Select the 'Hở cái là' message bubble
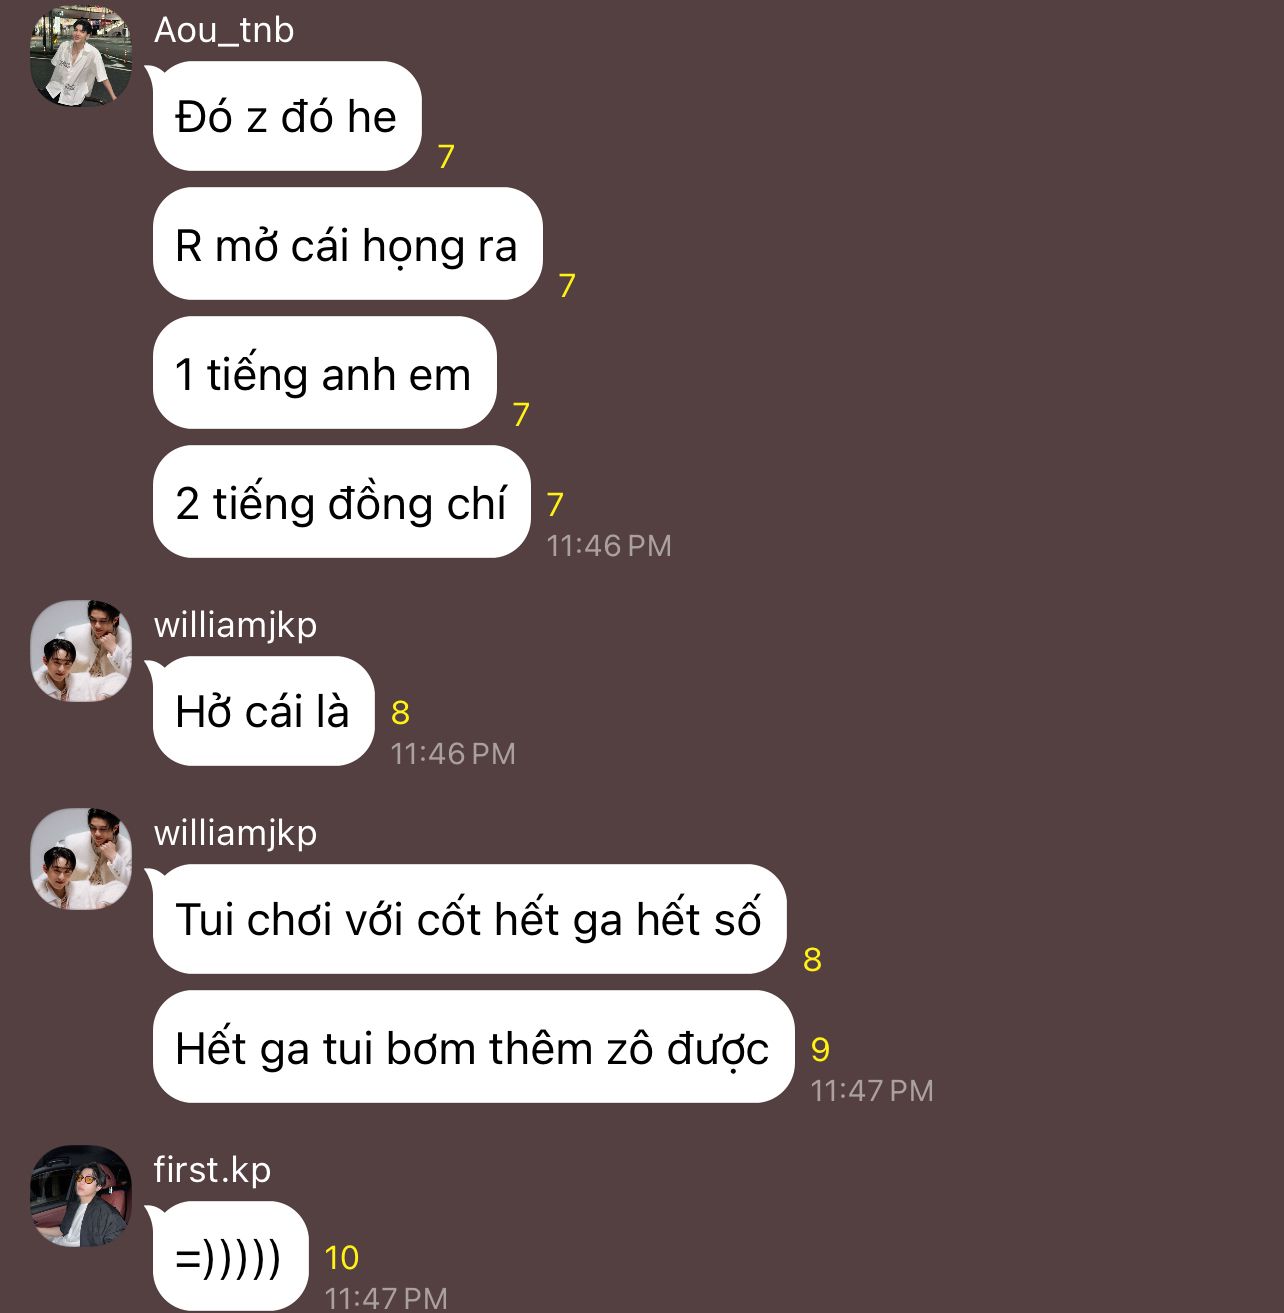Screen dimensions: 1284x1313 263,711
